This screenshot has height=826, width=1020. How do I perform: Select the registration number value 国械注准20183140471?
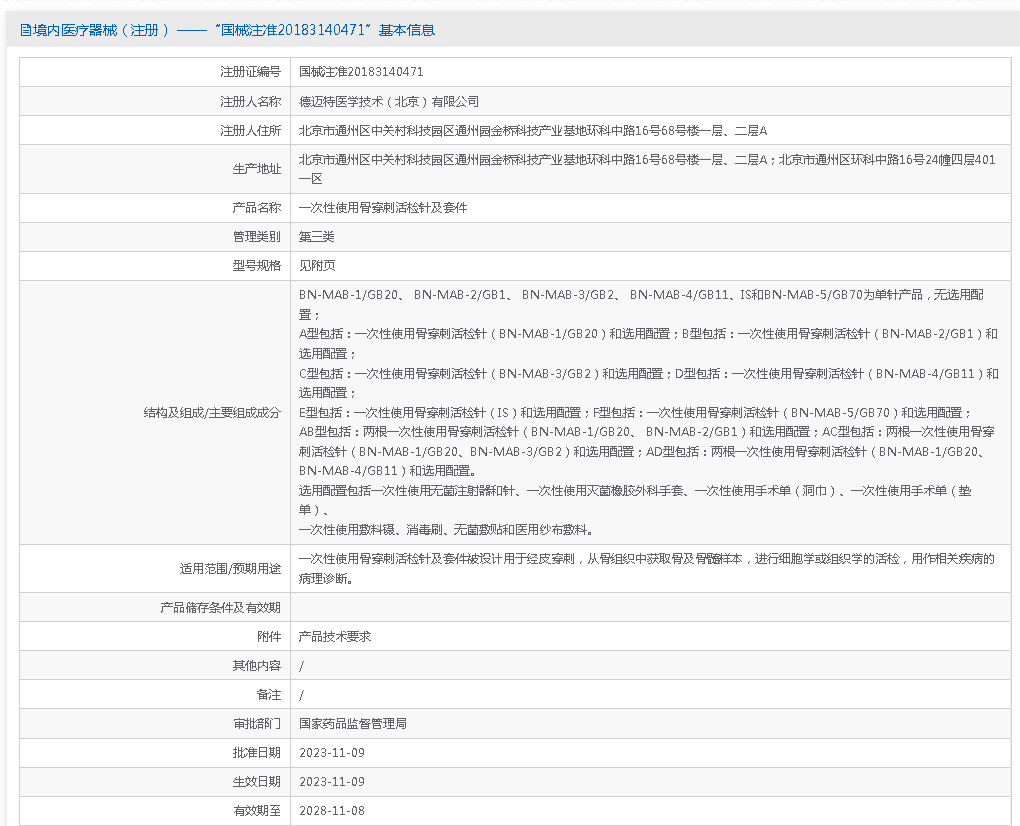point(361,72)
